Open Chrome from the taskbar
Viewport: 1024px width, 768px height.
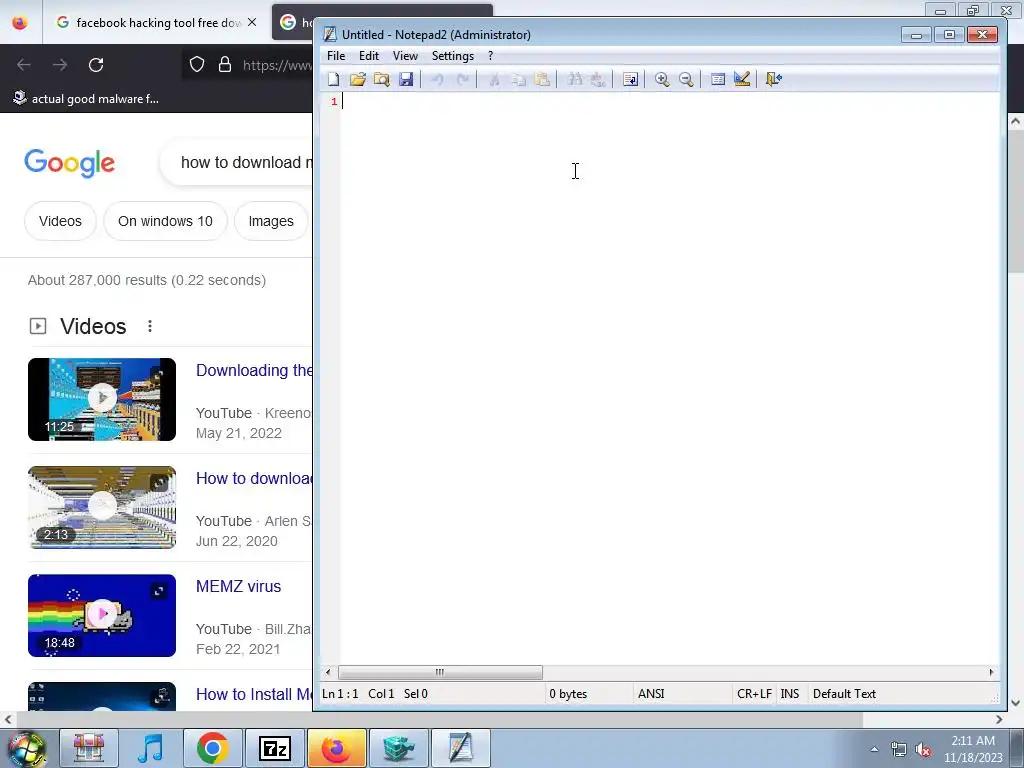(212, 748)
